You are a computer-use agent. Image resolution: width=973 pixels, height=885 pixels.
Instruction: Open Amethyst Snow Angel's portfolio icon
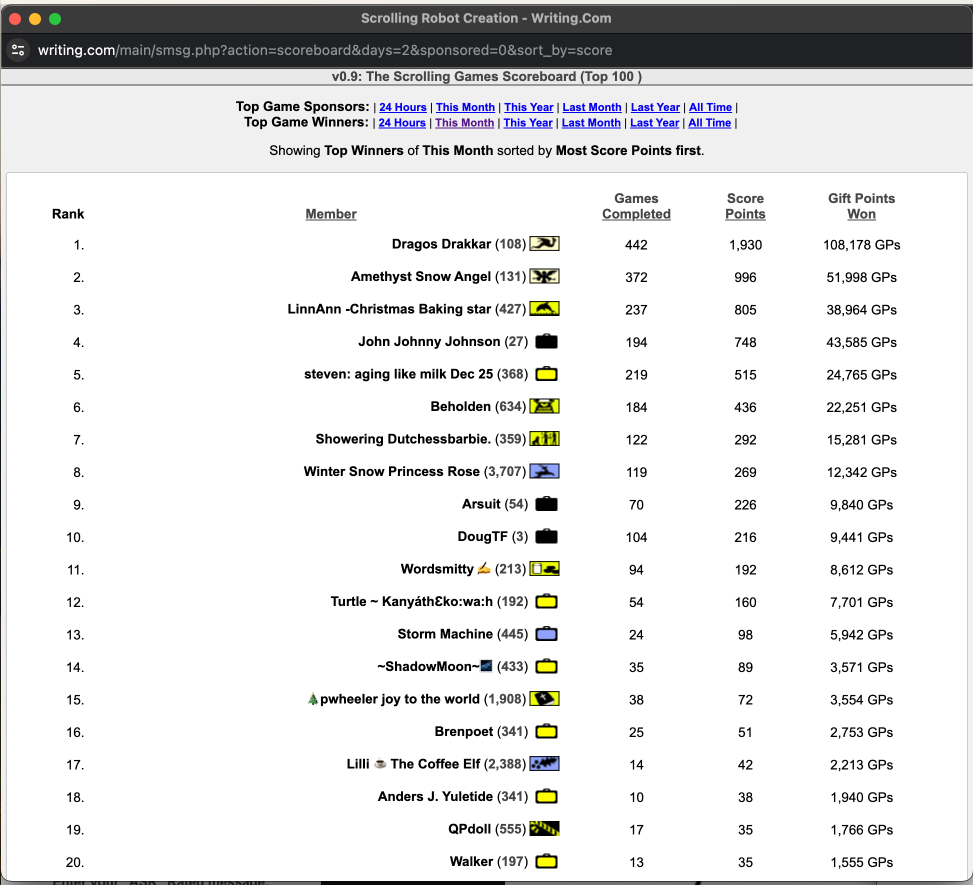click(x=544, y=277)
